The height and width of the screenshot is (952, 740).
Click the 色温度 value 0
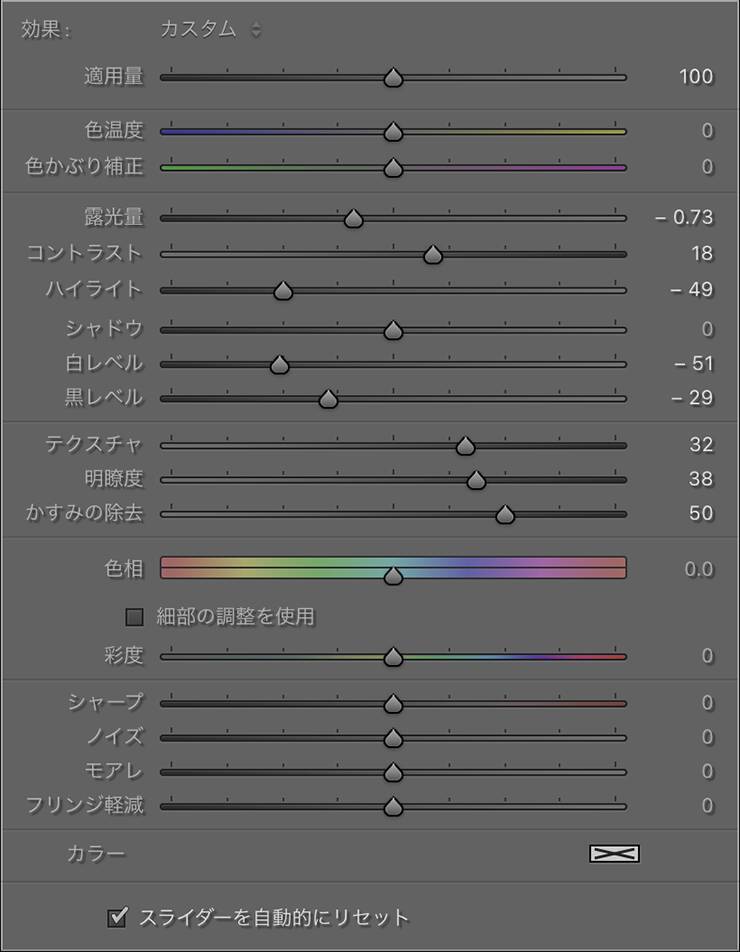coord(707,131)
